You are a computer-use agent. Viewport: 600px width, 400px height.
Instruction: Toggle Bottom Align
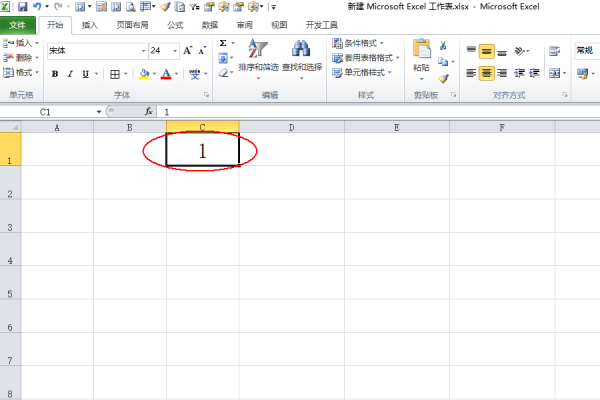click(502, 52)
